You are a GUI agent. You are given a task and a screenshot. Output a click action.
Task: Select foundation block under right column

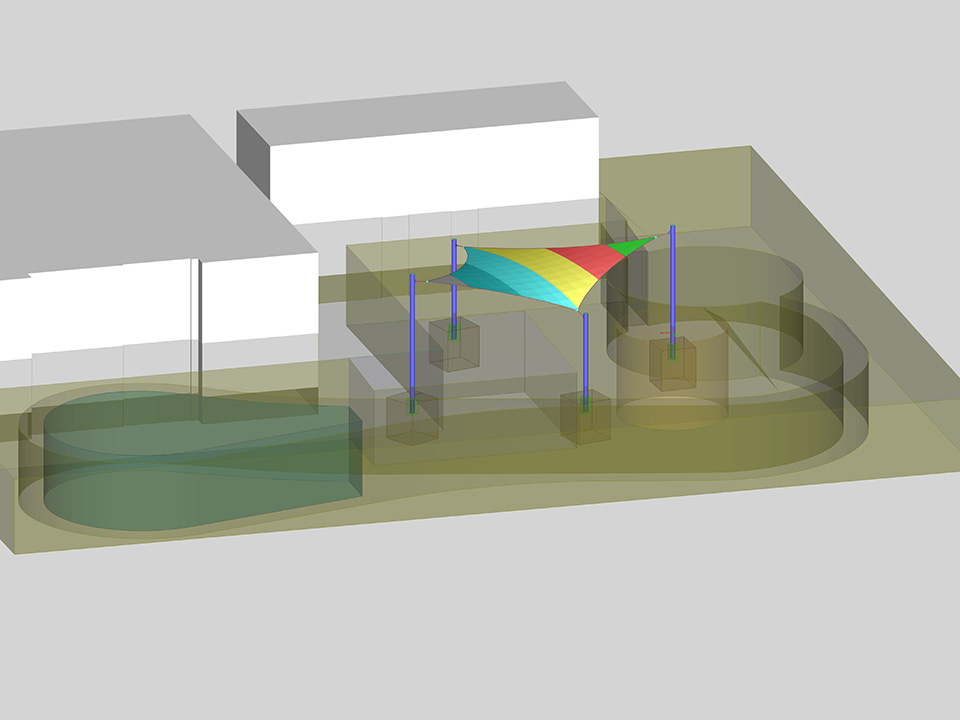point(674,363)
